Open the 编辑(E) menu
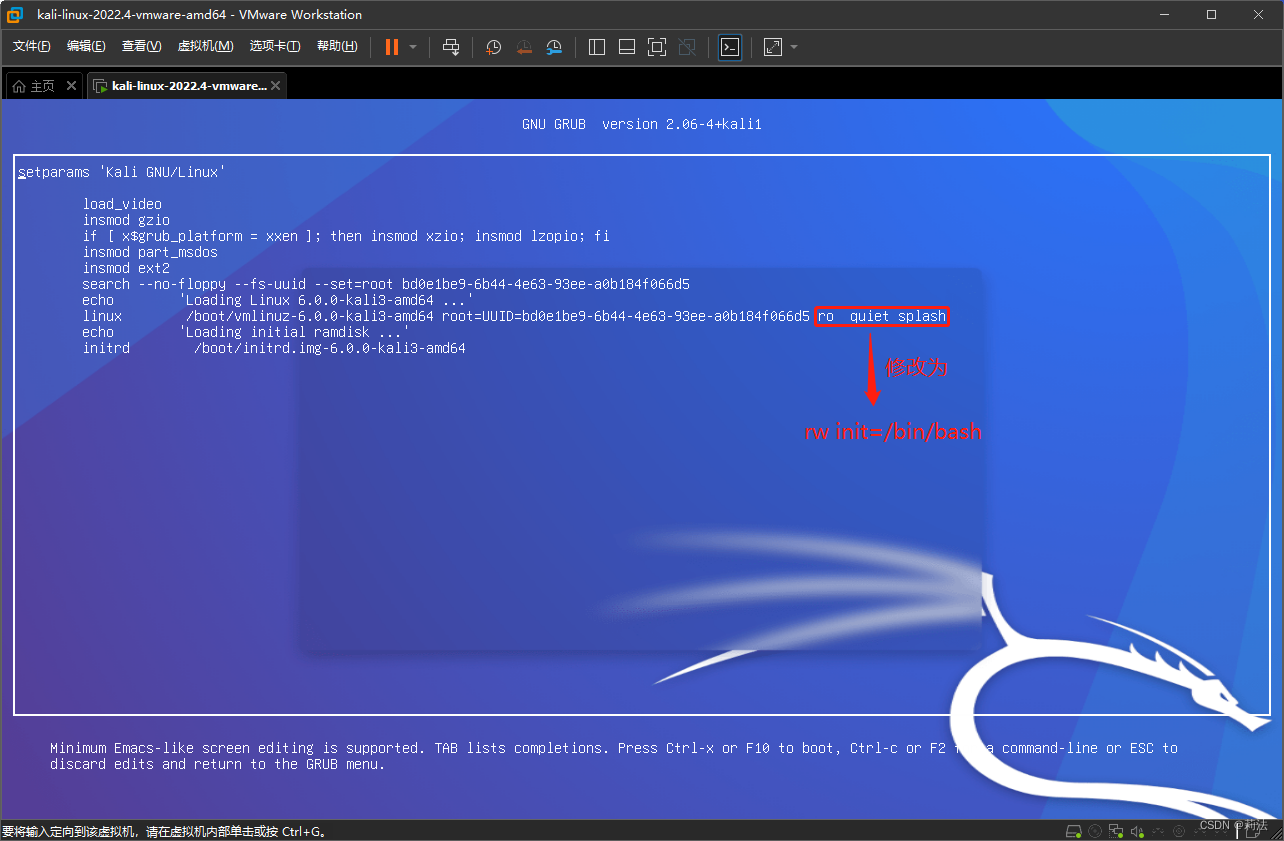 (86, 46)
